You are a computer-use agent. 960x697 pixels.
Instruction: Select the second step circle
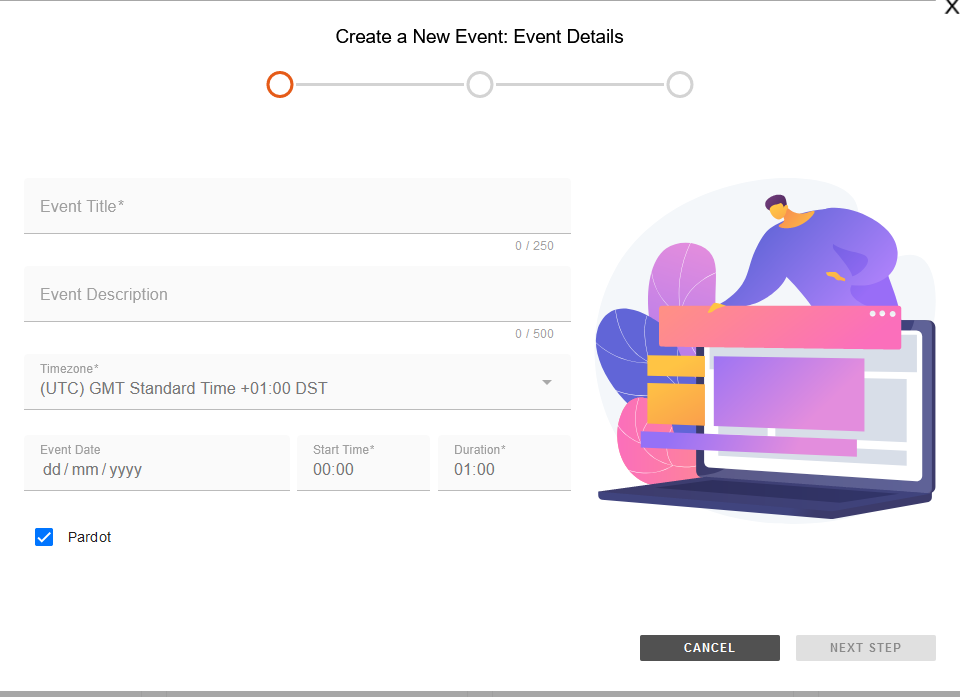point(480,85)
